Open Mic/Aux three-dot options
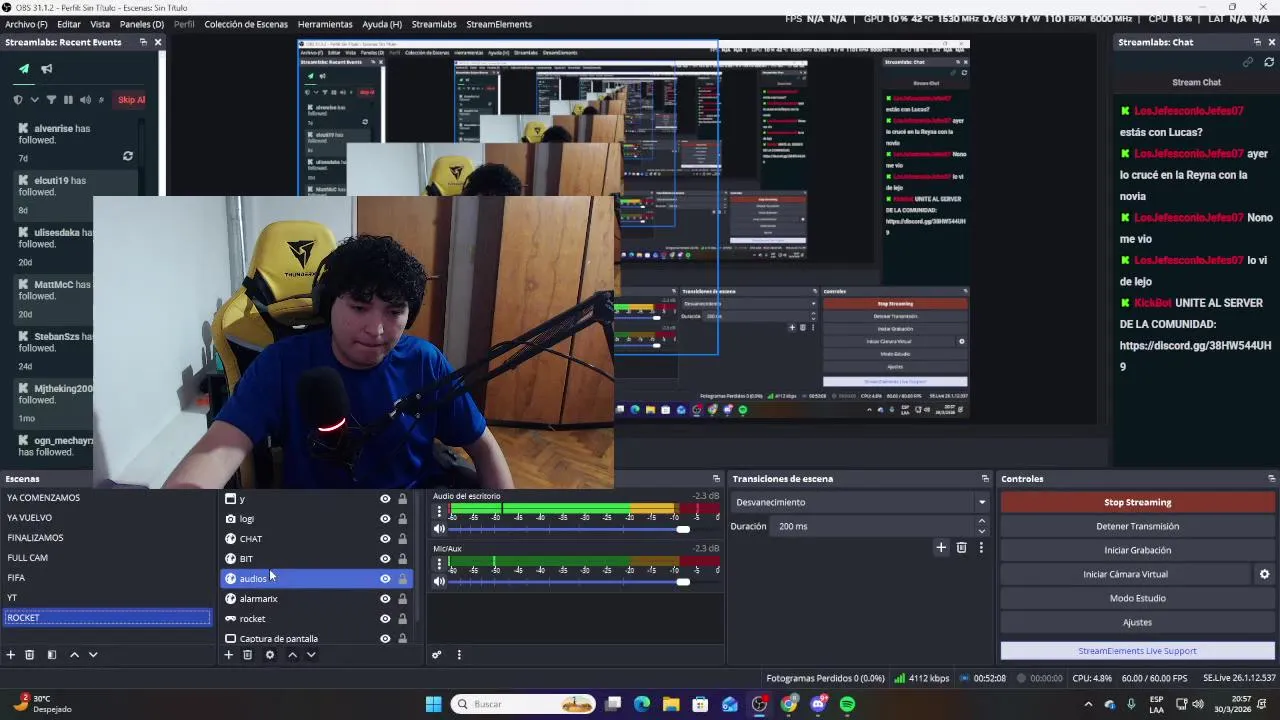This screenshot has width=1280, height=720. click(x=439, y=563)
